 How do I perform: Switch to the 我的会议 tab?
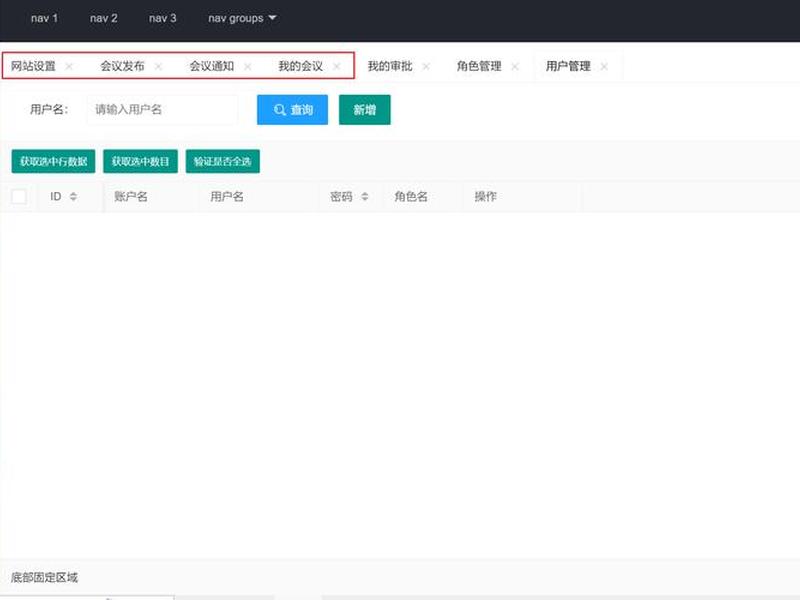tap(301, 66)
